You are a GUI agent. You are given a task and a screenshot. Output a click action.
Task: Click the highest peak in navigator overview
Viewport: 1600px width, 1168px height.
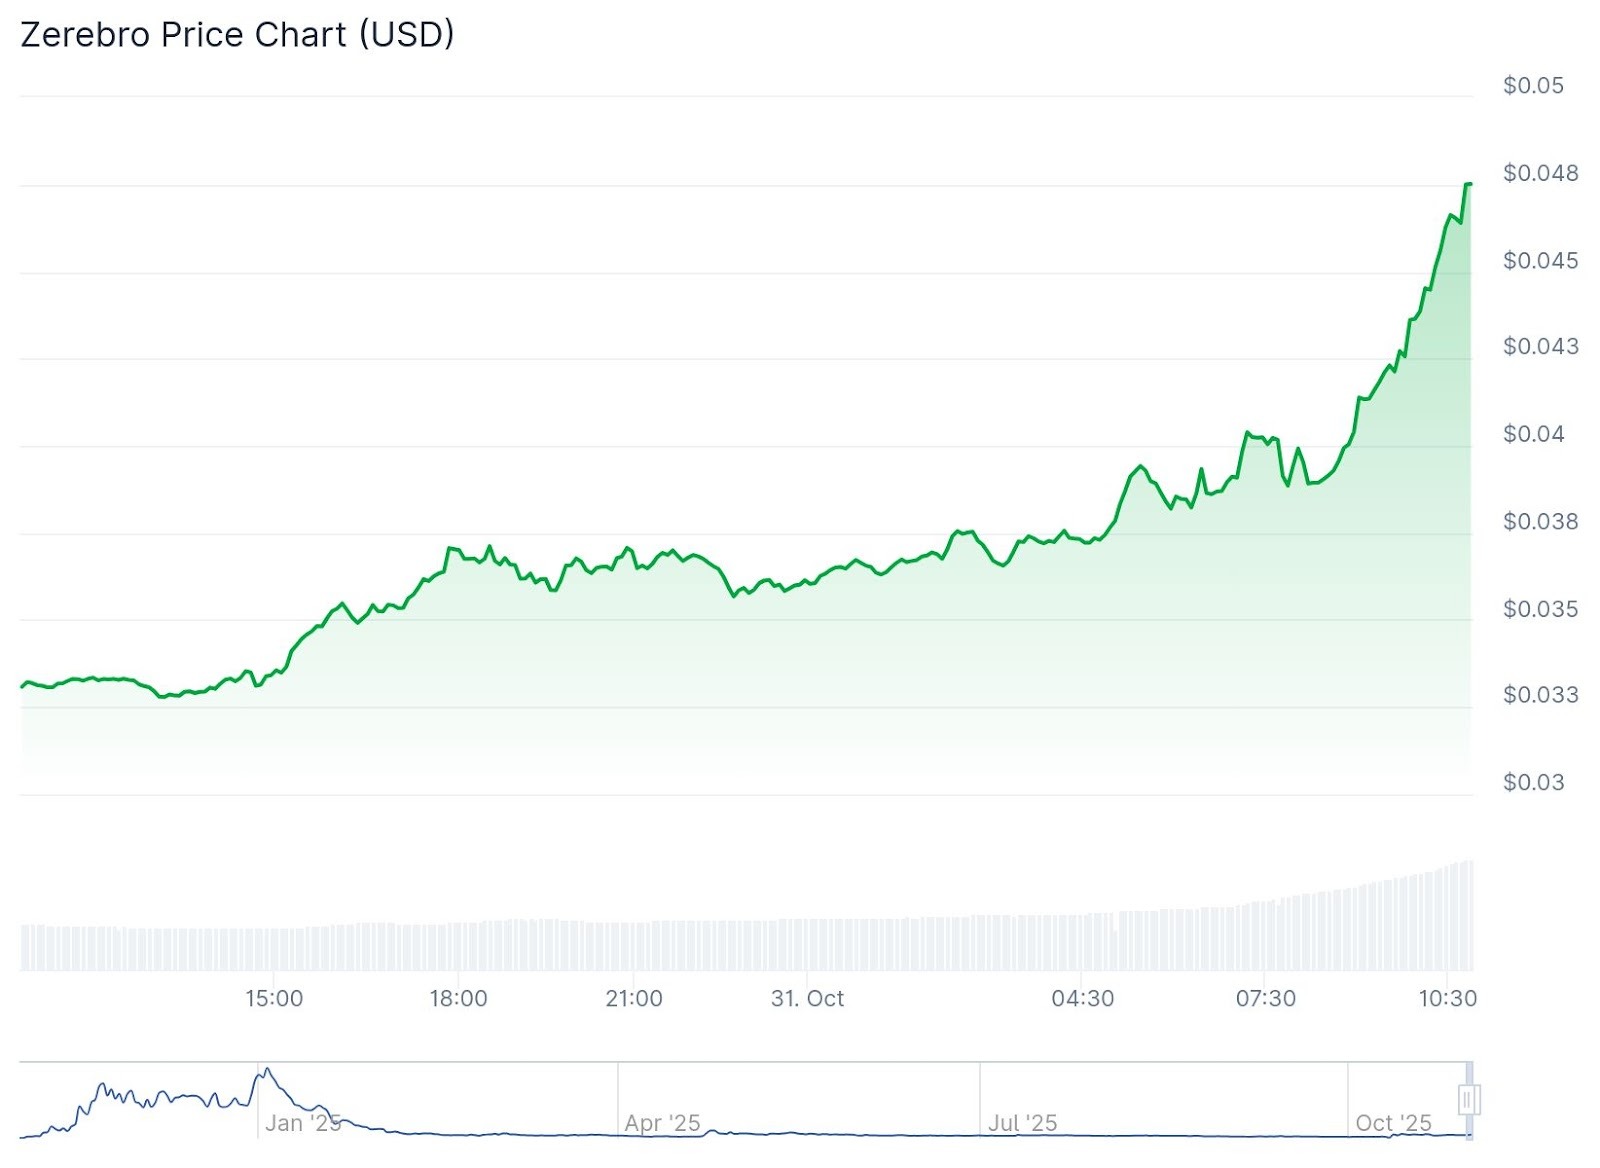(x=267, y=1070)
